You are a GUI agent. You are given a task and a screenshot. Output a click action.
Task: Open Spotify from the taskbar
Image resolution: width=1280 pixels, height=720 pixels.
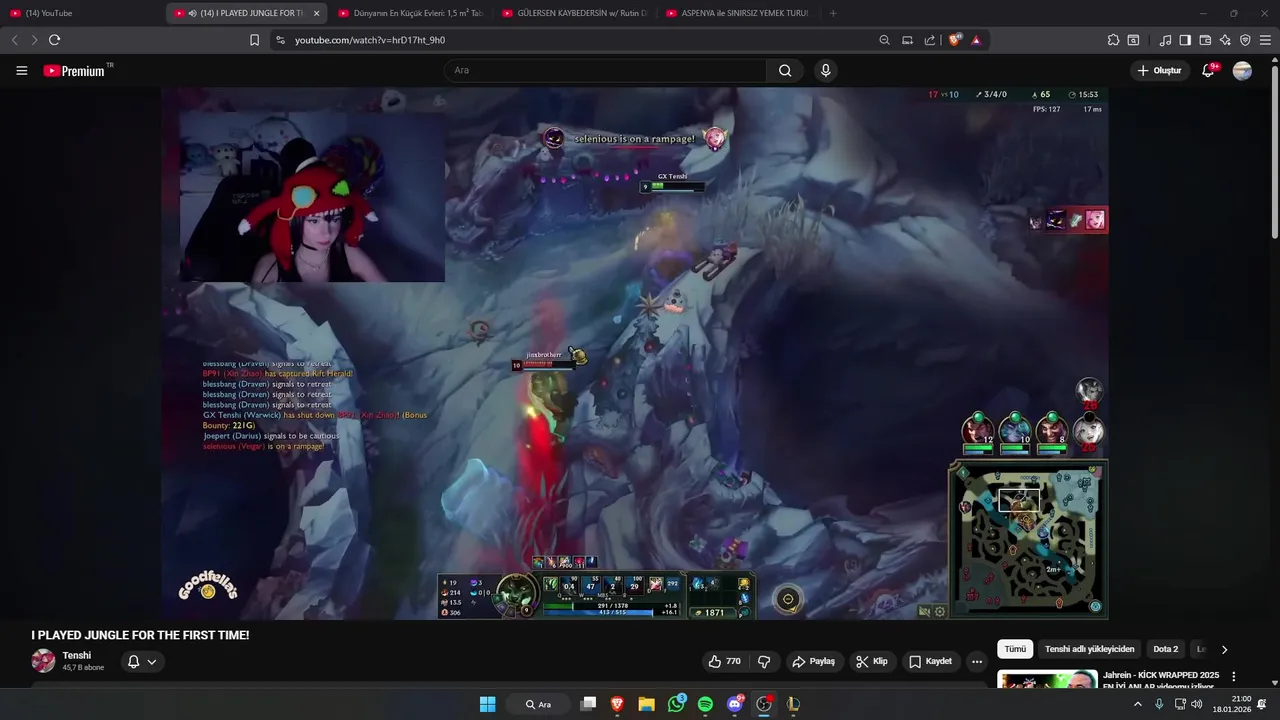(x=705, y=704)
